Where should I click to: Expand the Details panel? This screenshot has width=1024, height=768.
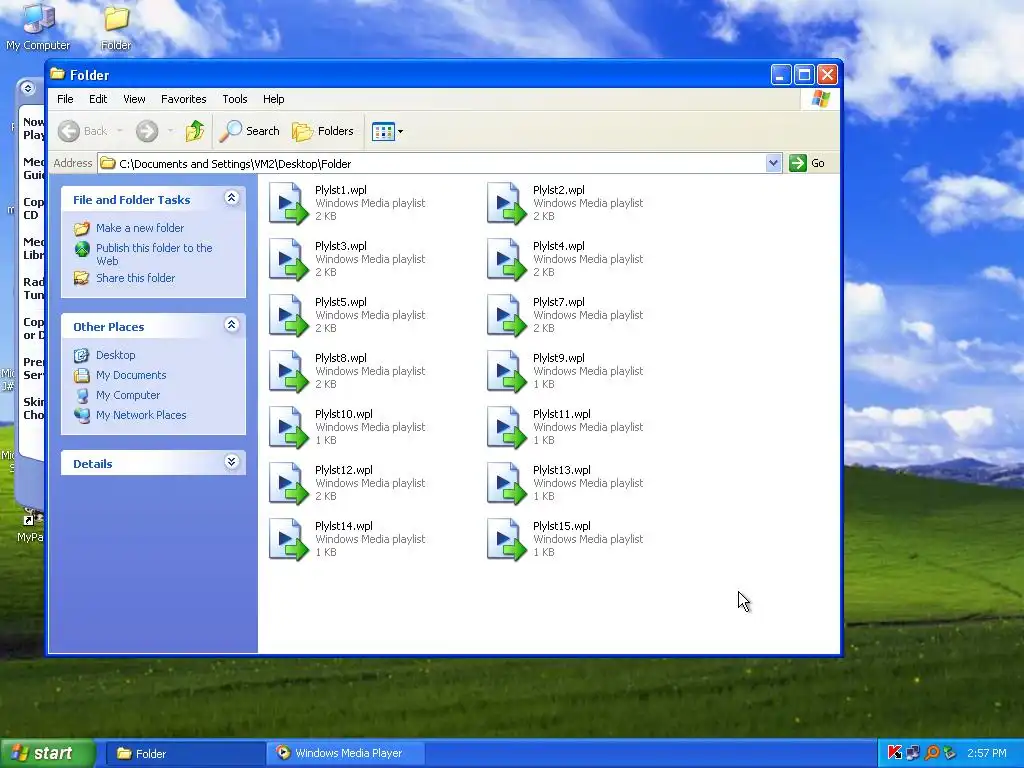(x=231, y=462)
